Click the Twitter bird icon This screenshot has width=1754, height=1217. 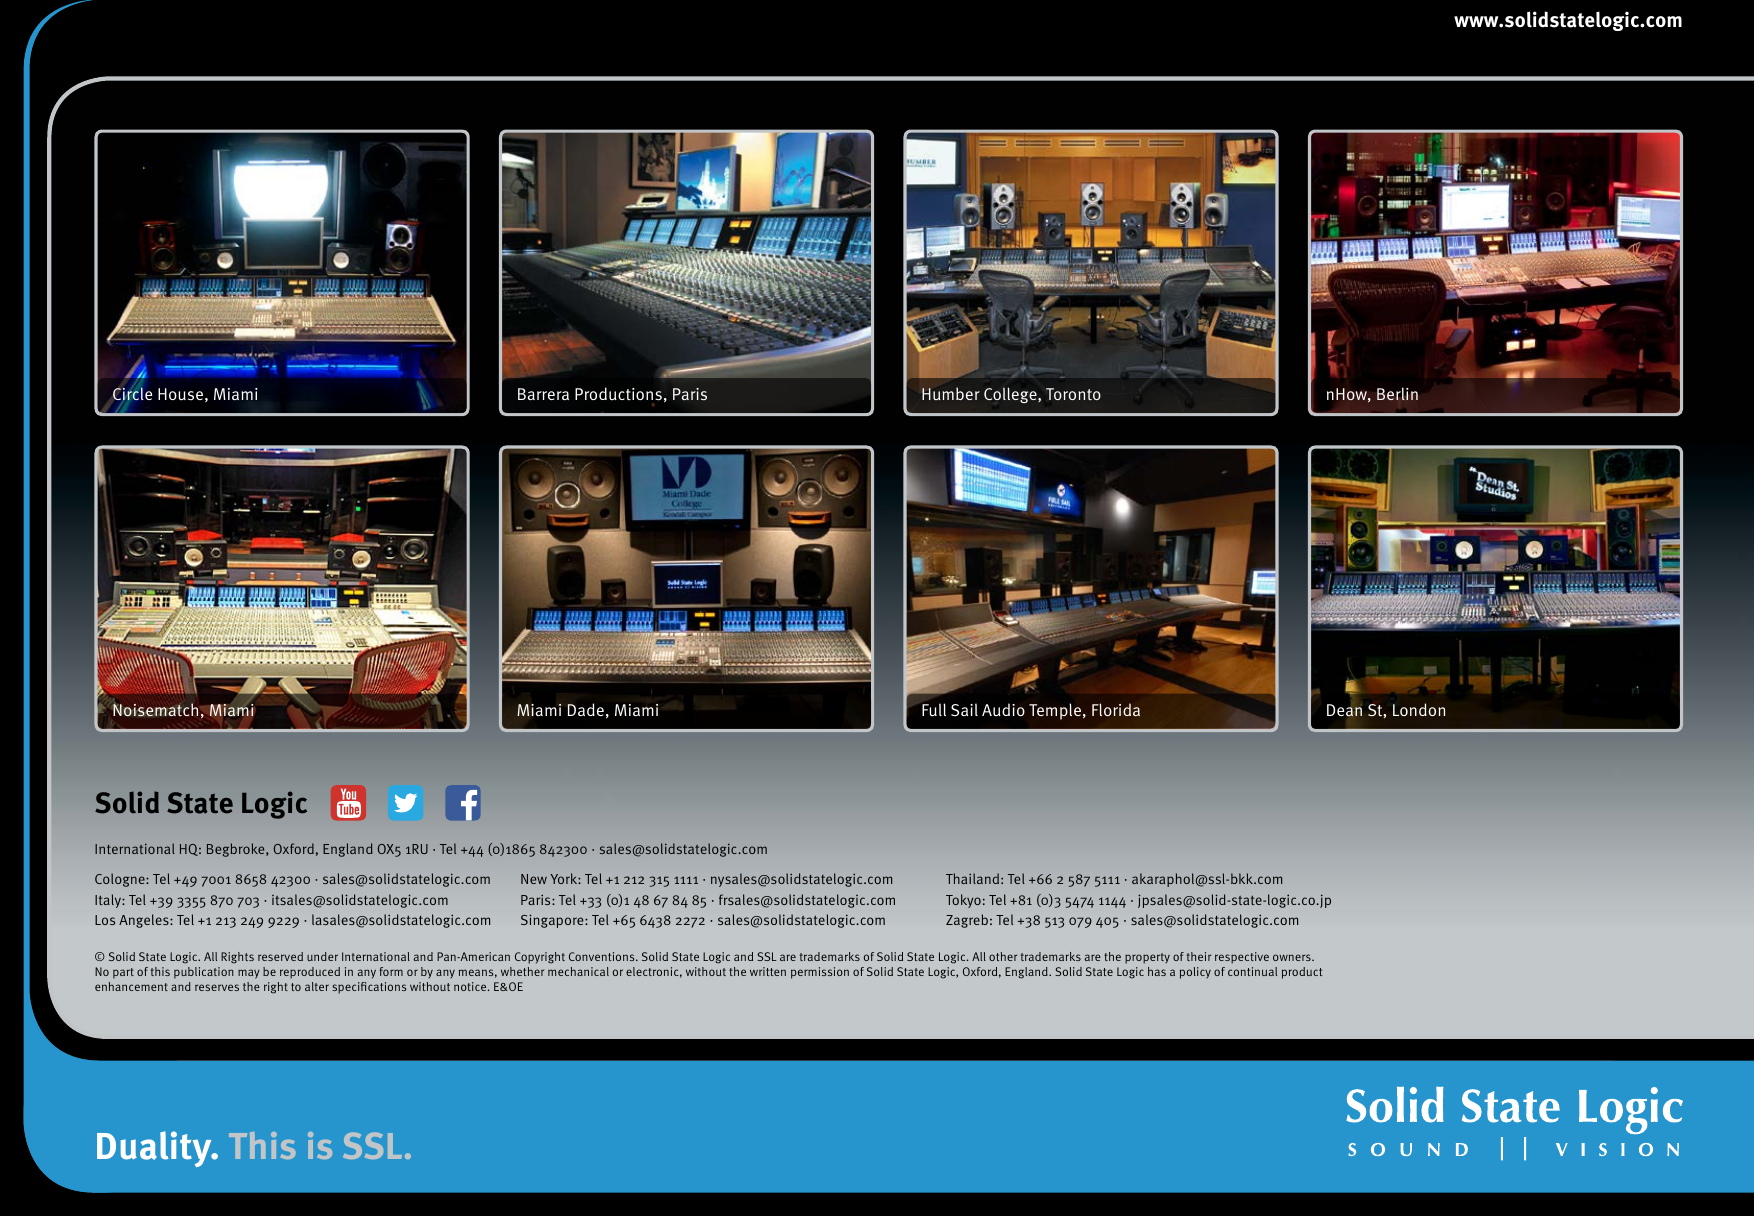click(x=405, y=803)
